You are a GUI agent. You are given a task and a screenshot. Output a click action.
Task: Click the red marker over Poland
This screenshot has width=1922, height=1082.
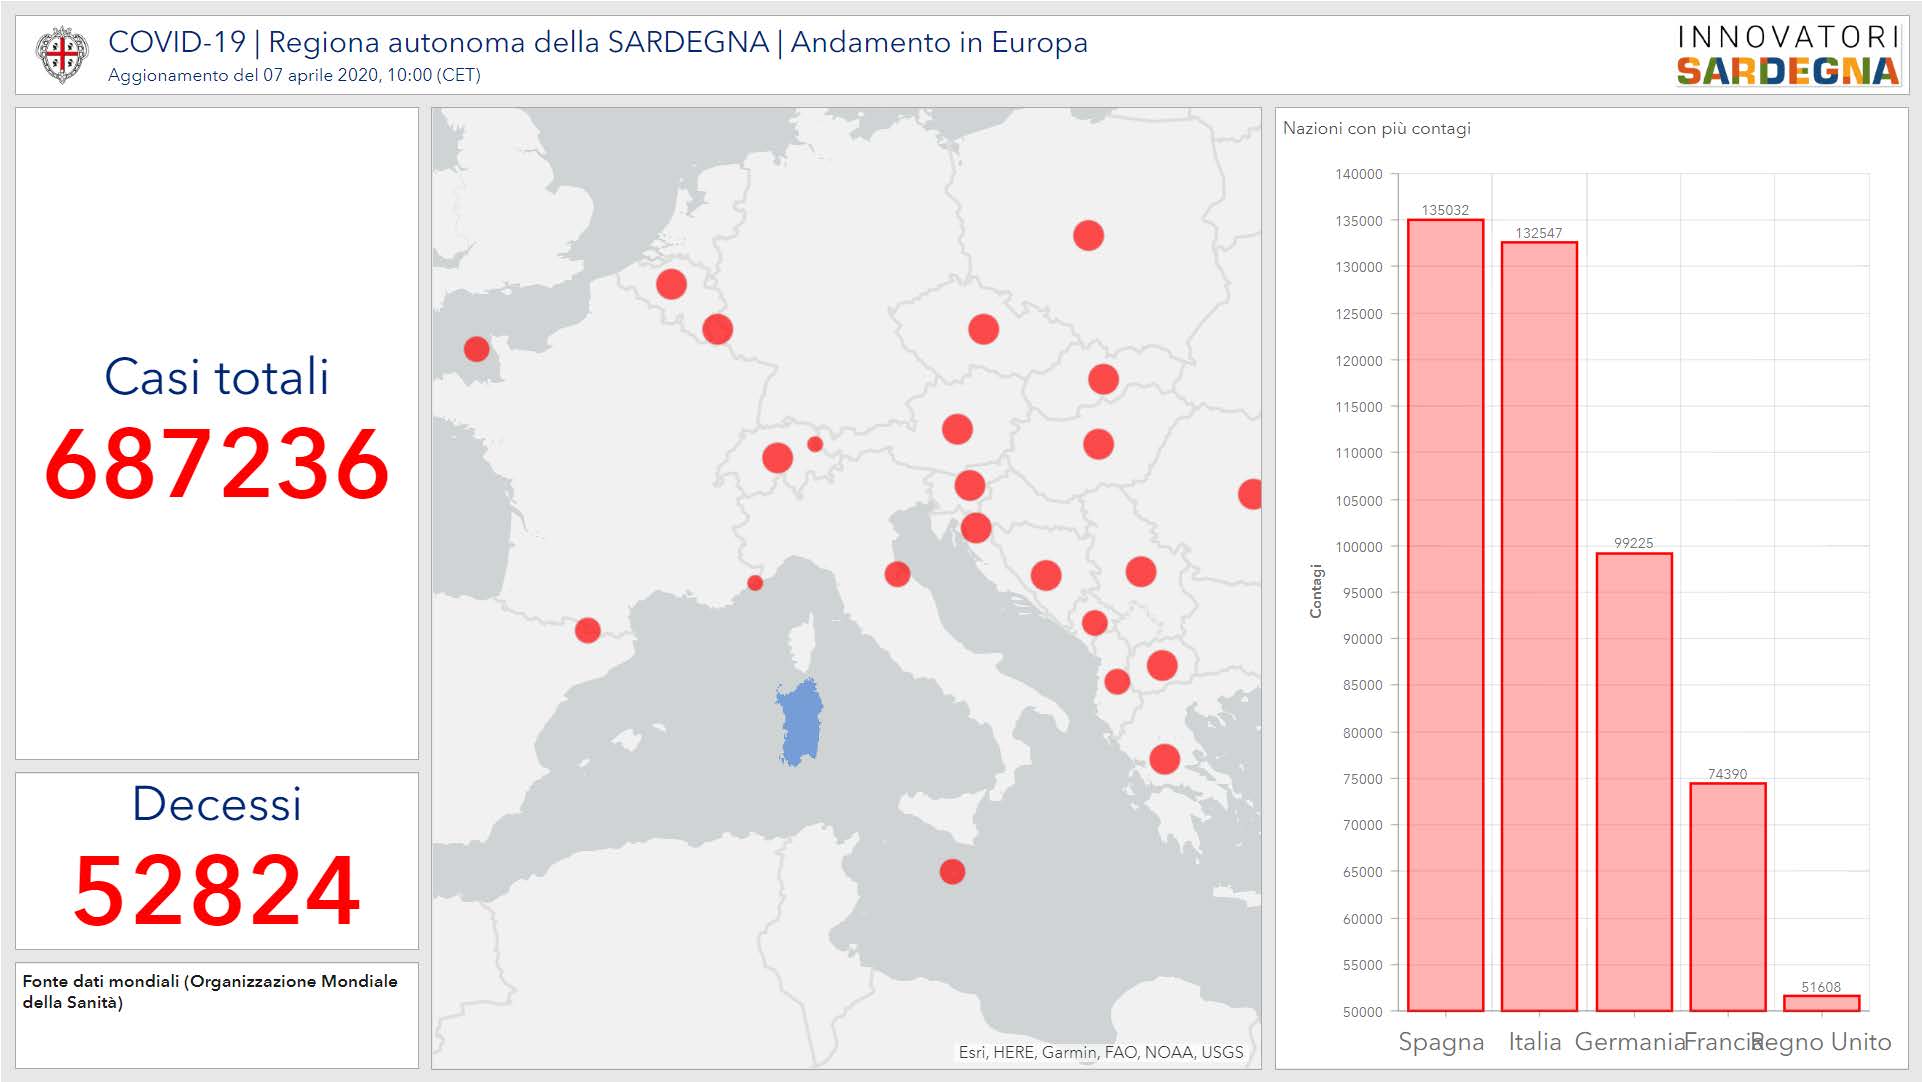[x=1088, y=236]
